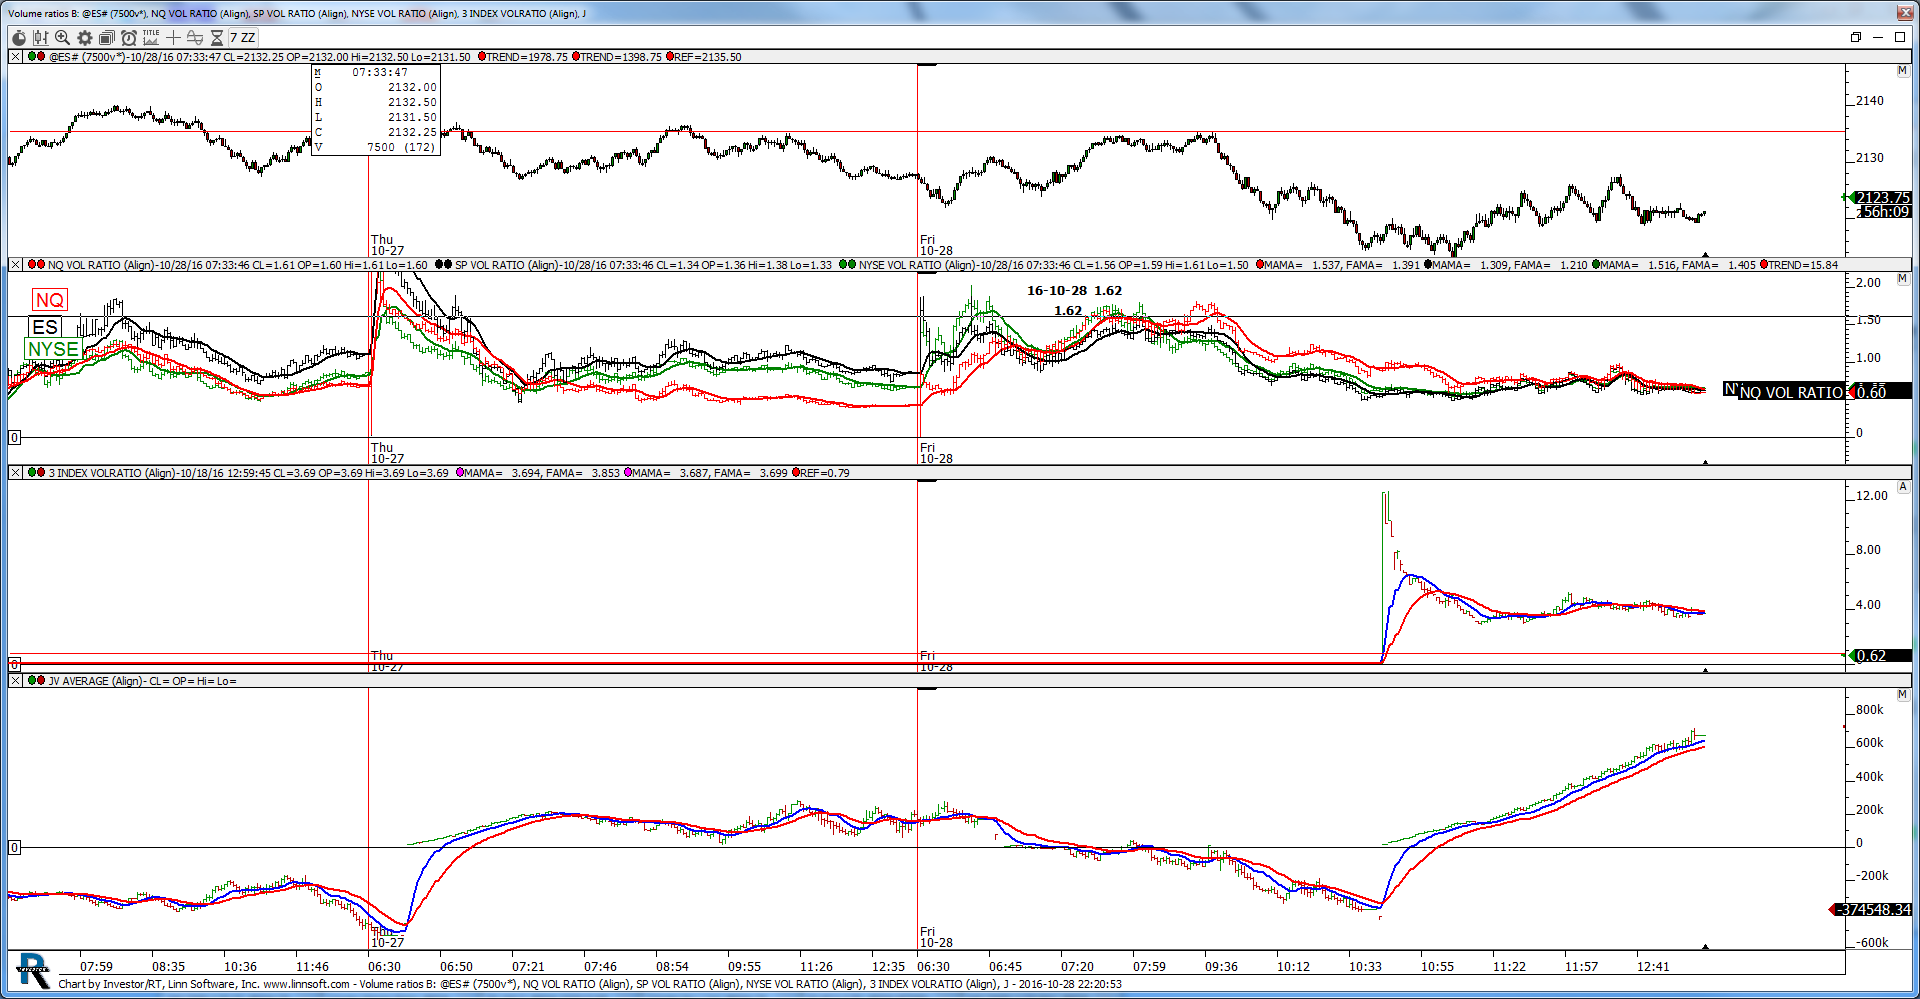Open the sine wave indicator icon
Image resolution: width=1920 pixels, height=999 pixels.
(195, 38)
